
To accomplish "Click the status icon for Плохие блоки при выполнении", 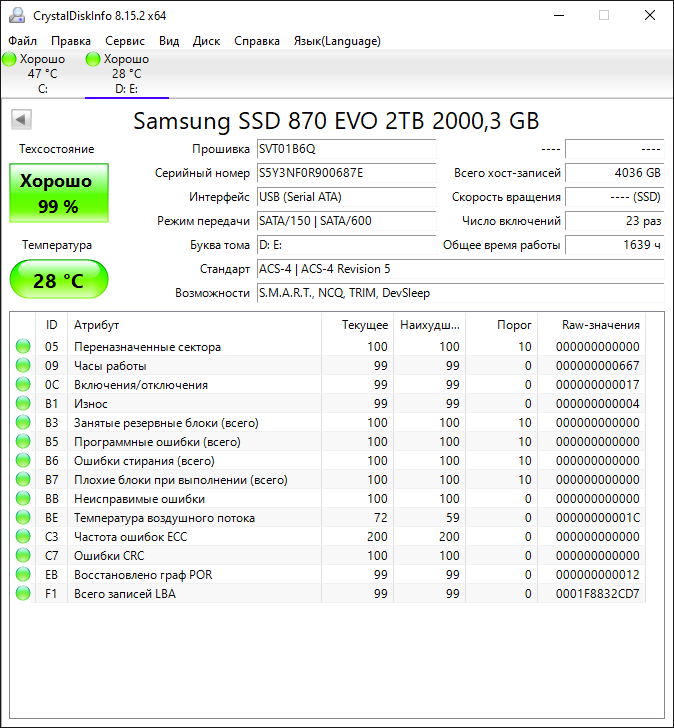I will [23, 480].
